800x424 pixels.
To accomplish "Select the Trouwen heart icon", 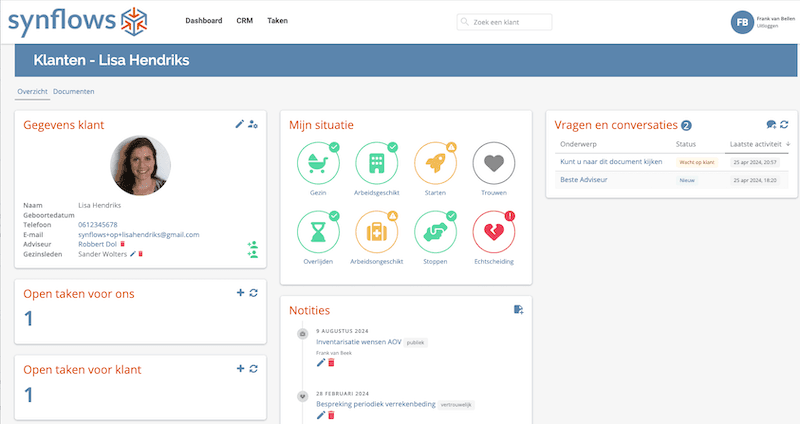I will [494, 163].
